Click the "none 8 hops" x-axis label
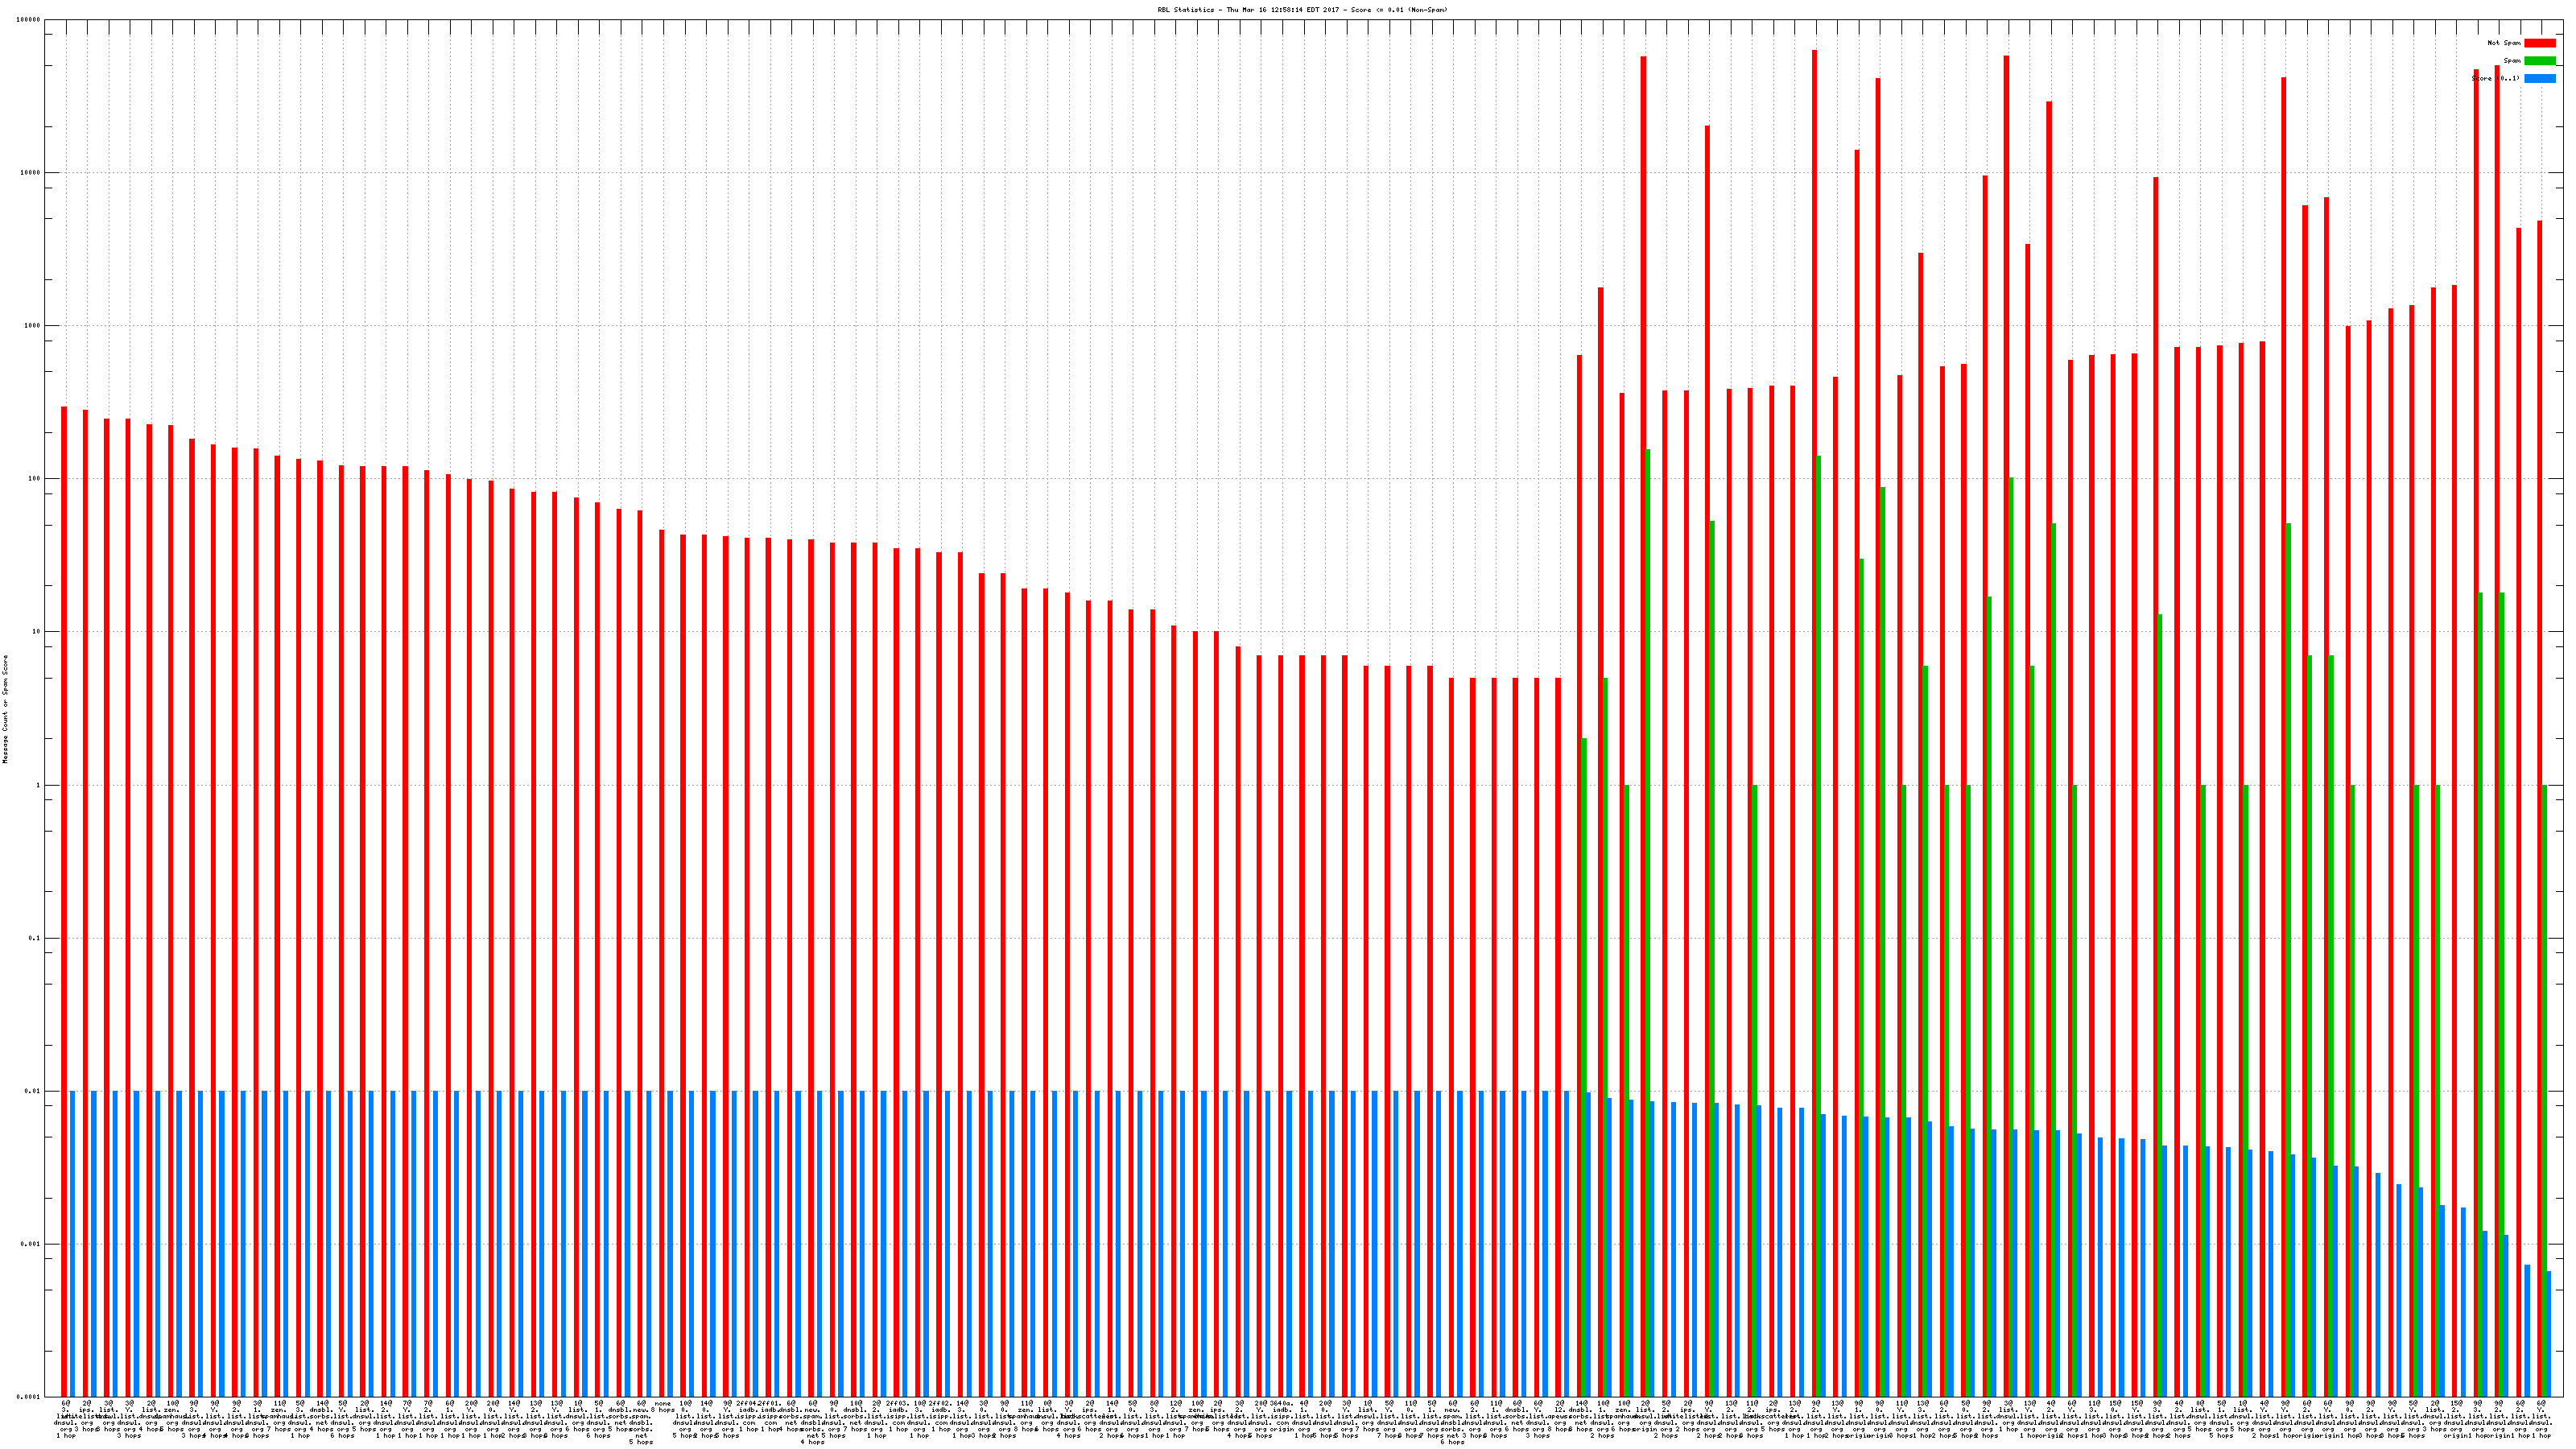 [664, 1407]
